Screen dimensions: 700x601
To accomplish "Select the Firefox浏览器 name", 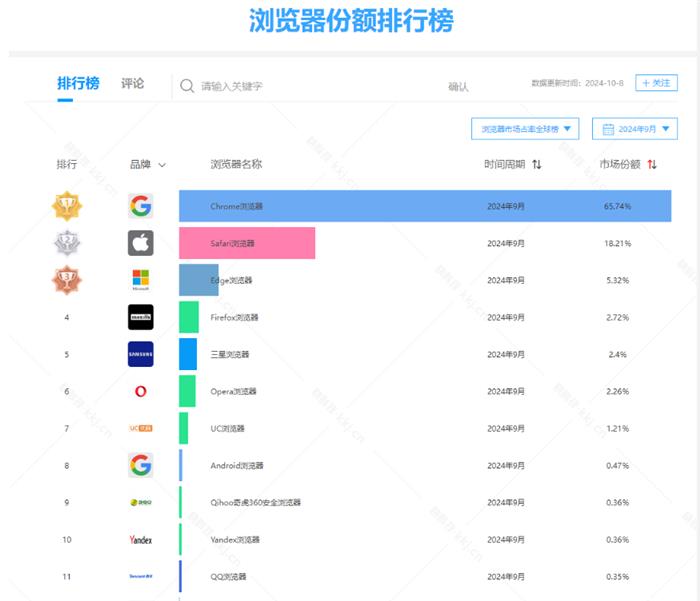I will [234, 317].
